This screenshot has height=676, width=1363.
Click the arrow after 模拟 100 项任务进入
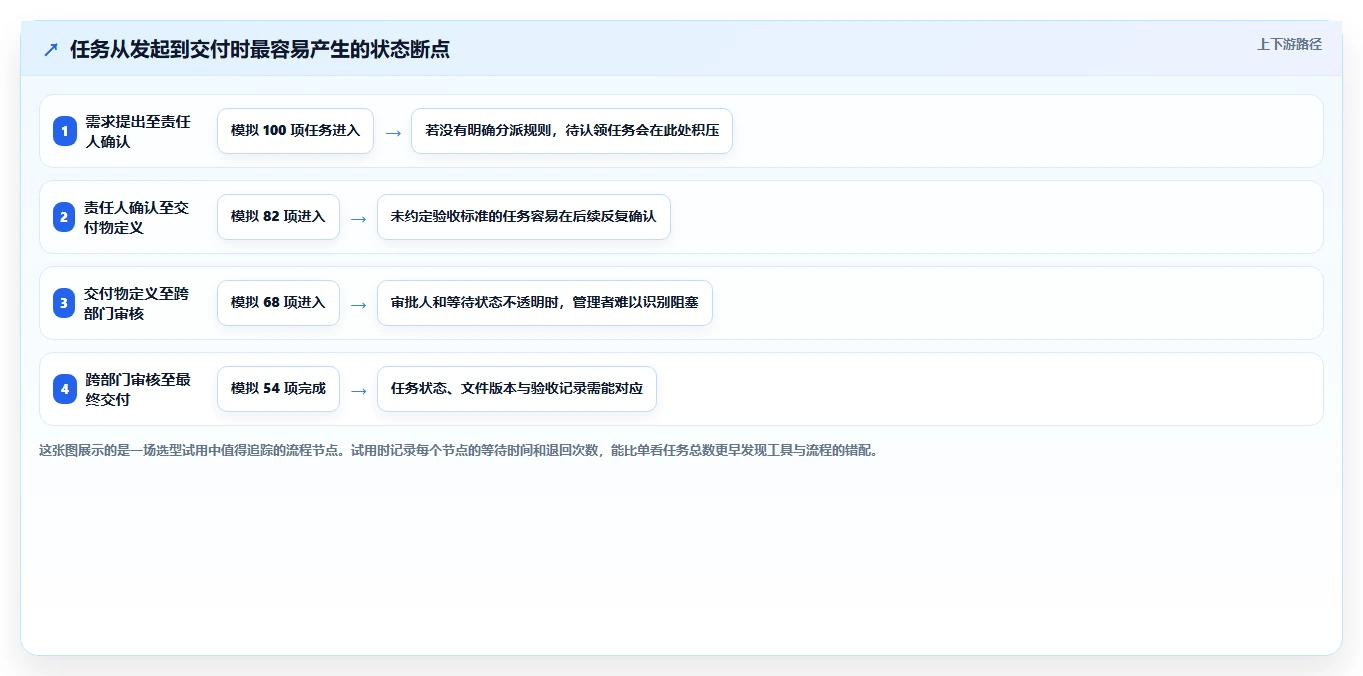pyautogui.click(x=393, y=132)
